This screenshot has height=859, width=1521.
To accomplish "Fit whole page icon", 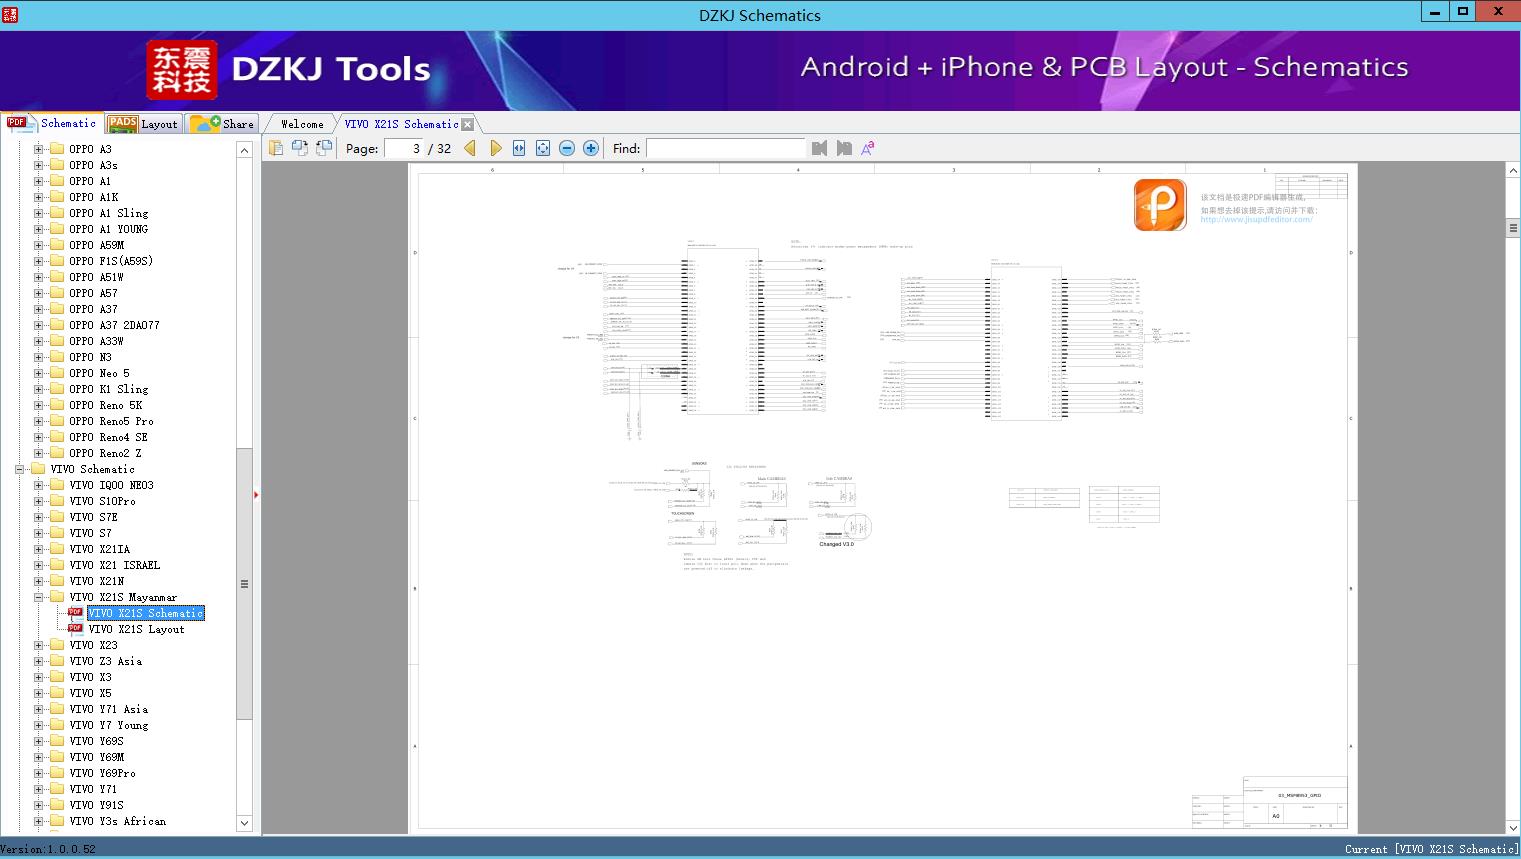I will pyautogui.click(x=543, y=148).
